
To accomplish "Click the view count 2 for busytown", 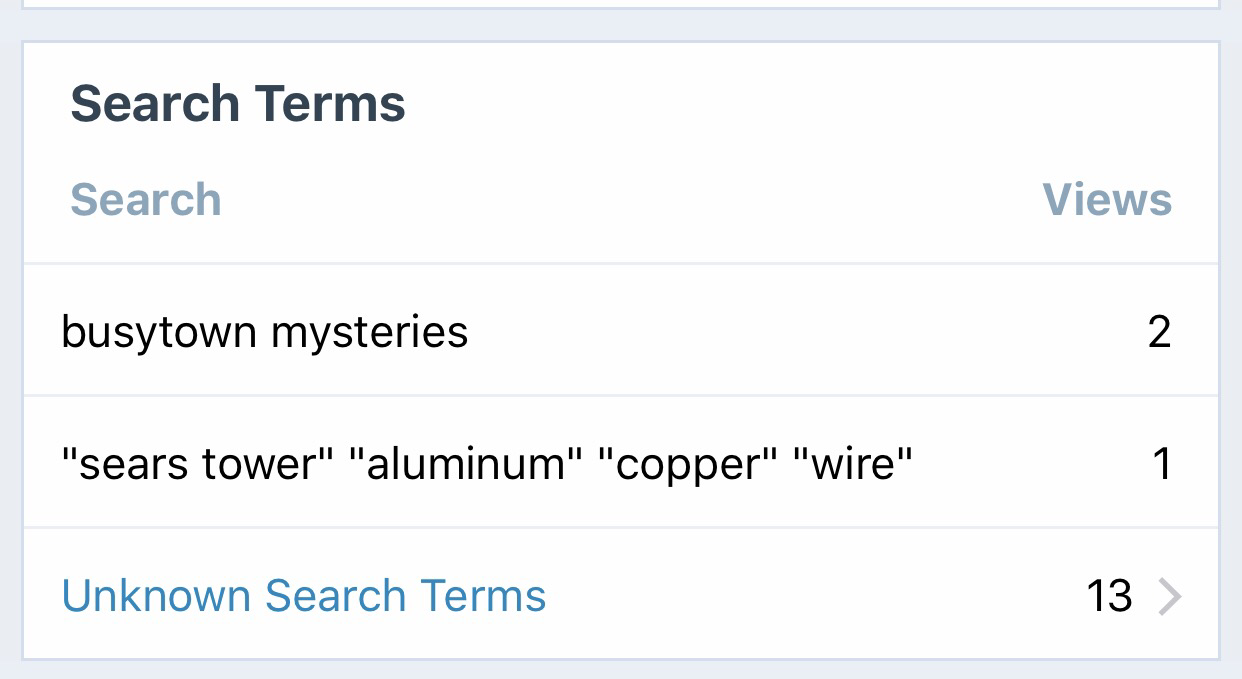I will click(1159, 332).
